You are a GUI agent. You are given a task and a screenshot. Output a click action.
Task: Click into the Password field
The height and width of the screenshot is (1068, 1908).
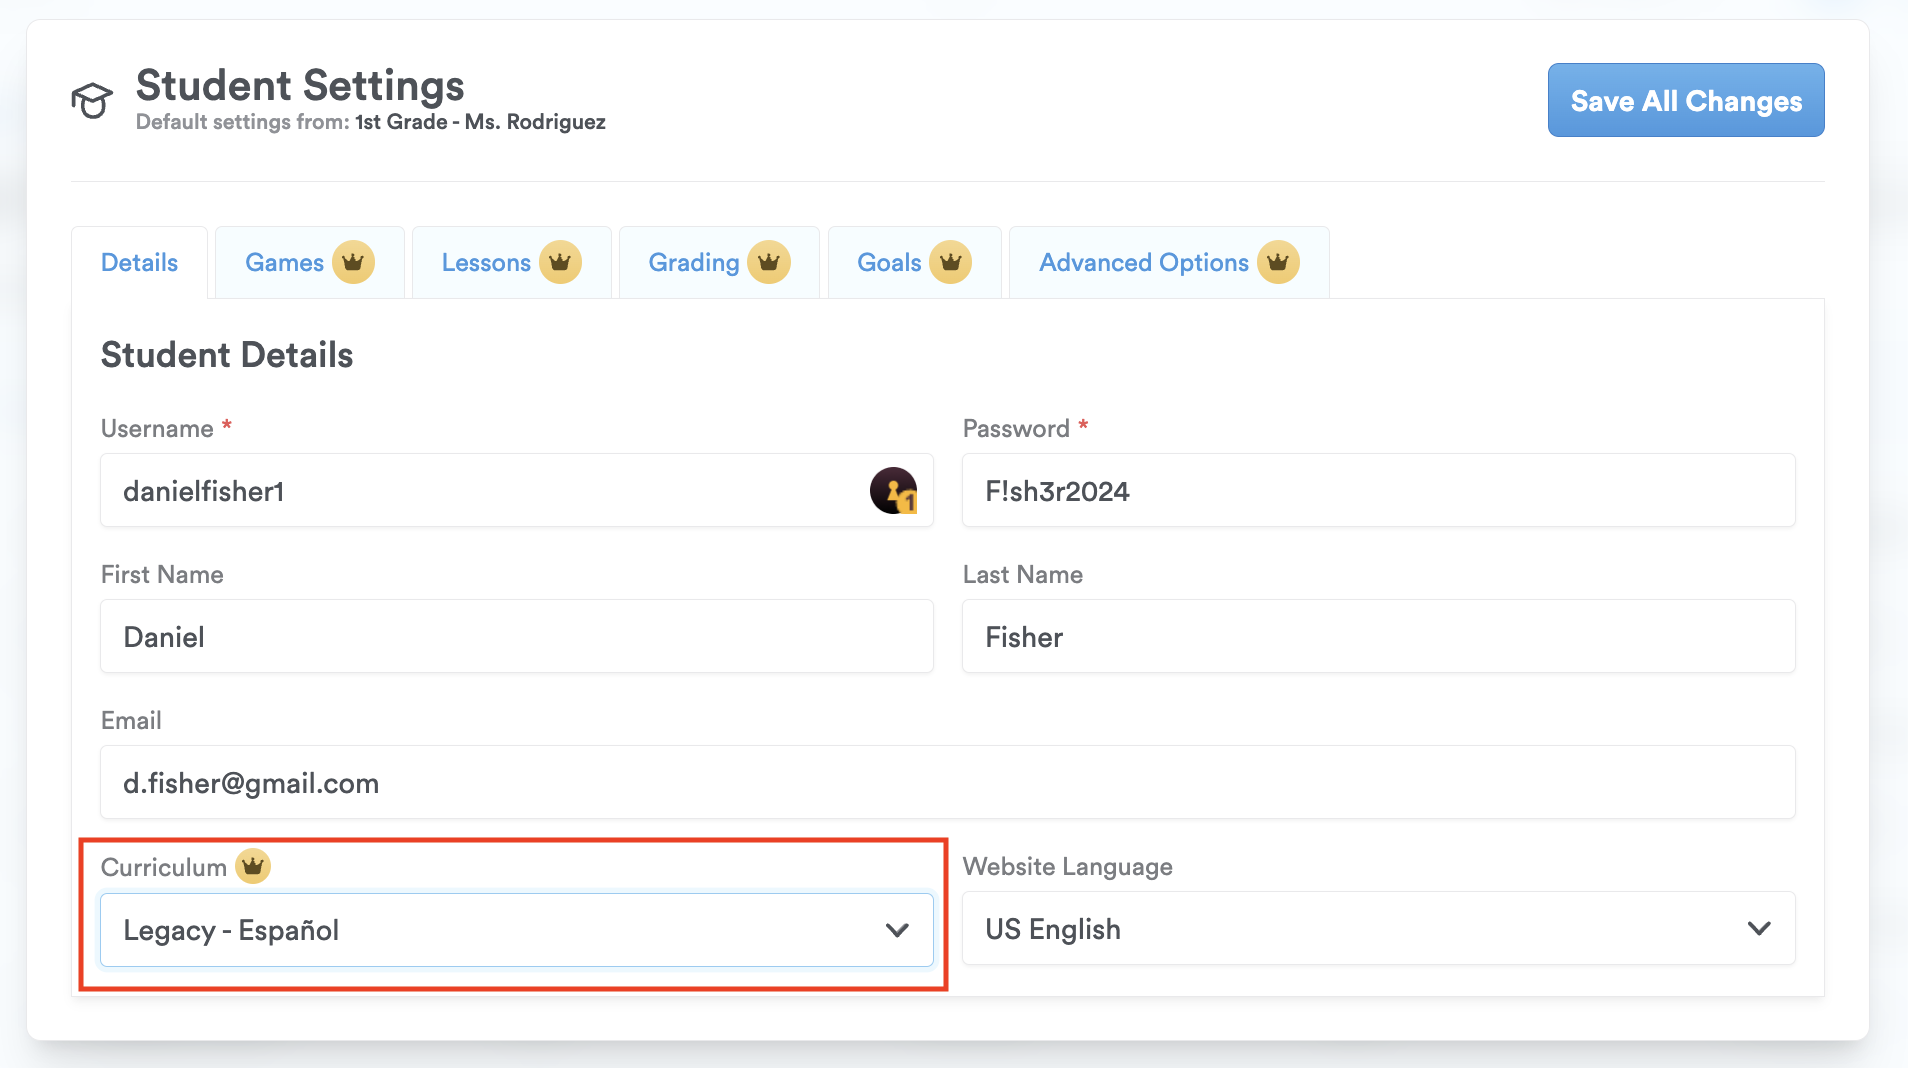[x=1378, y=491]
